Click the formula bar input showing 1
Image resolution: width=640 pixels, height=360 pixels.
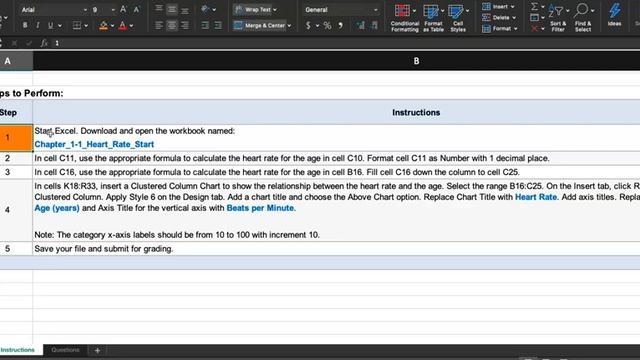[346, 43]
